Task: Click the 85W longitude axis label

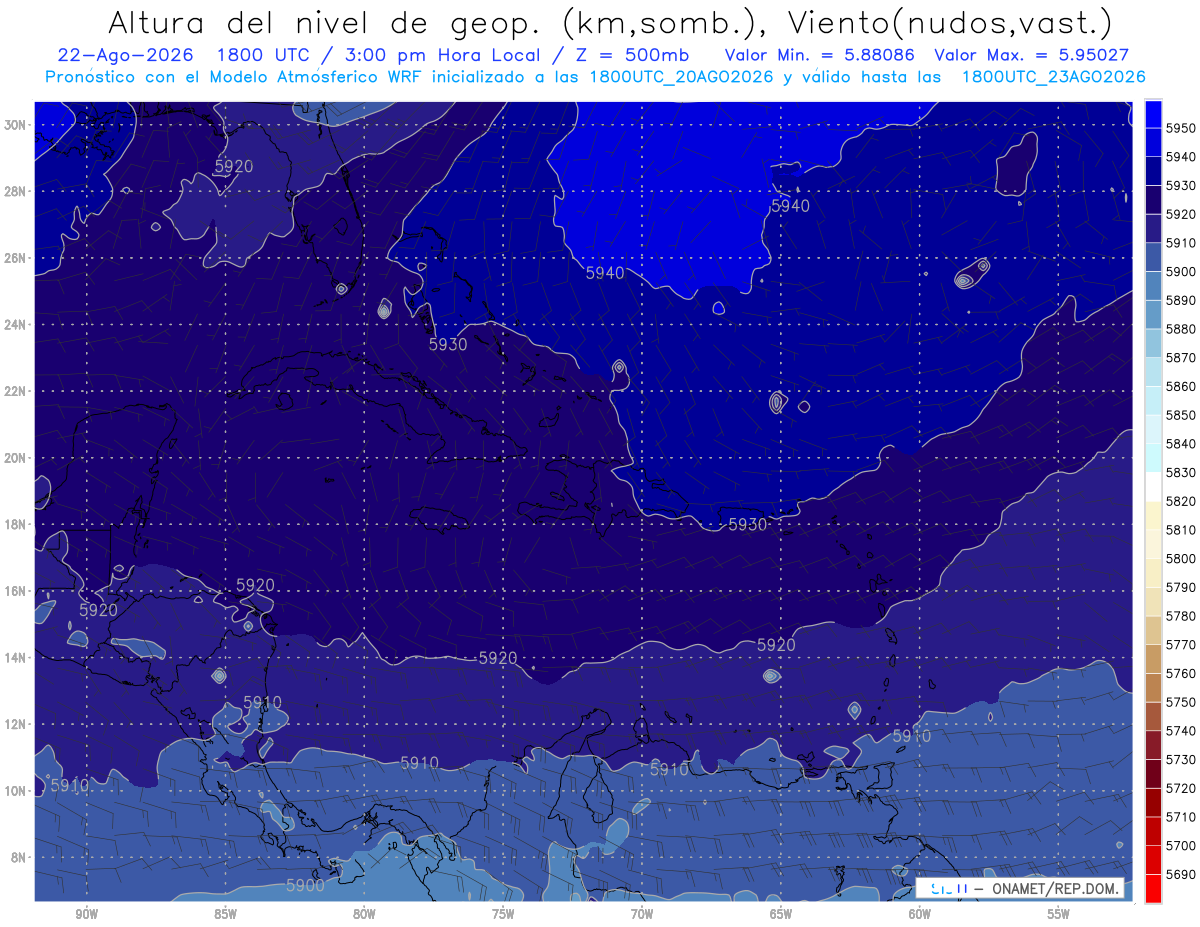Action: coord(226,914)
